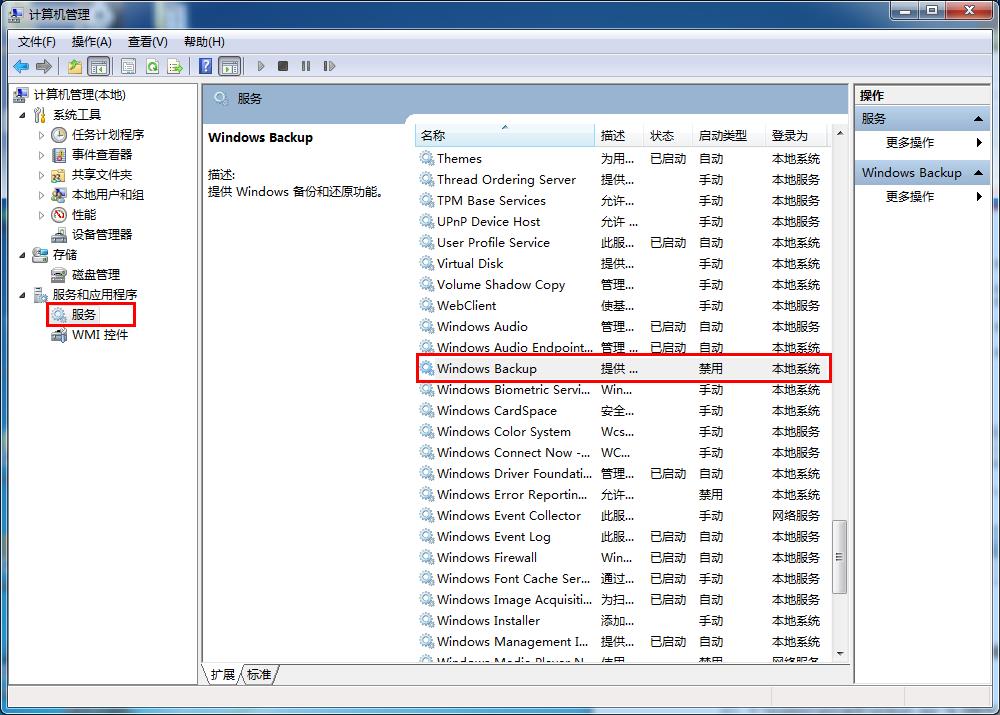Collapse the Windows Backup actions section
Viewport: 1000px width, 715px height.
click(978, 173)
